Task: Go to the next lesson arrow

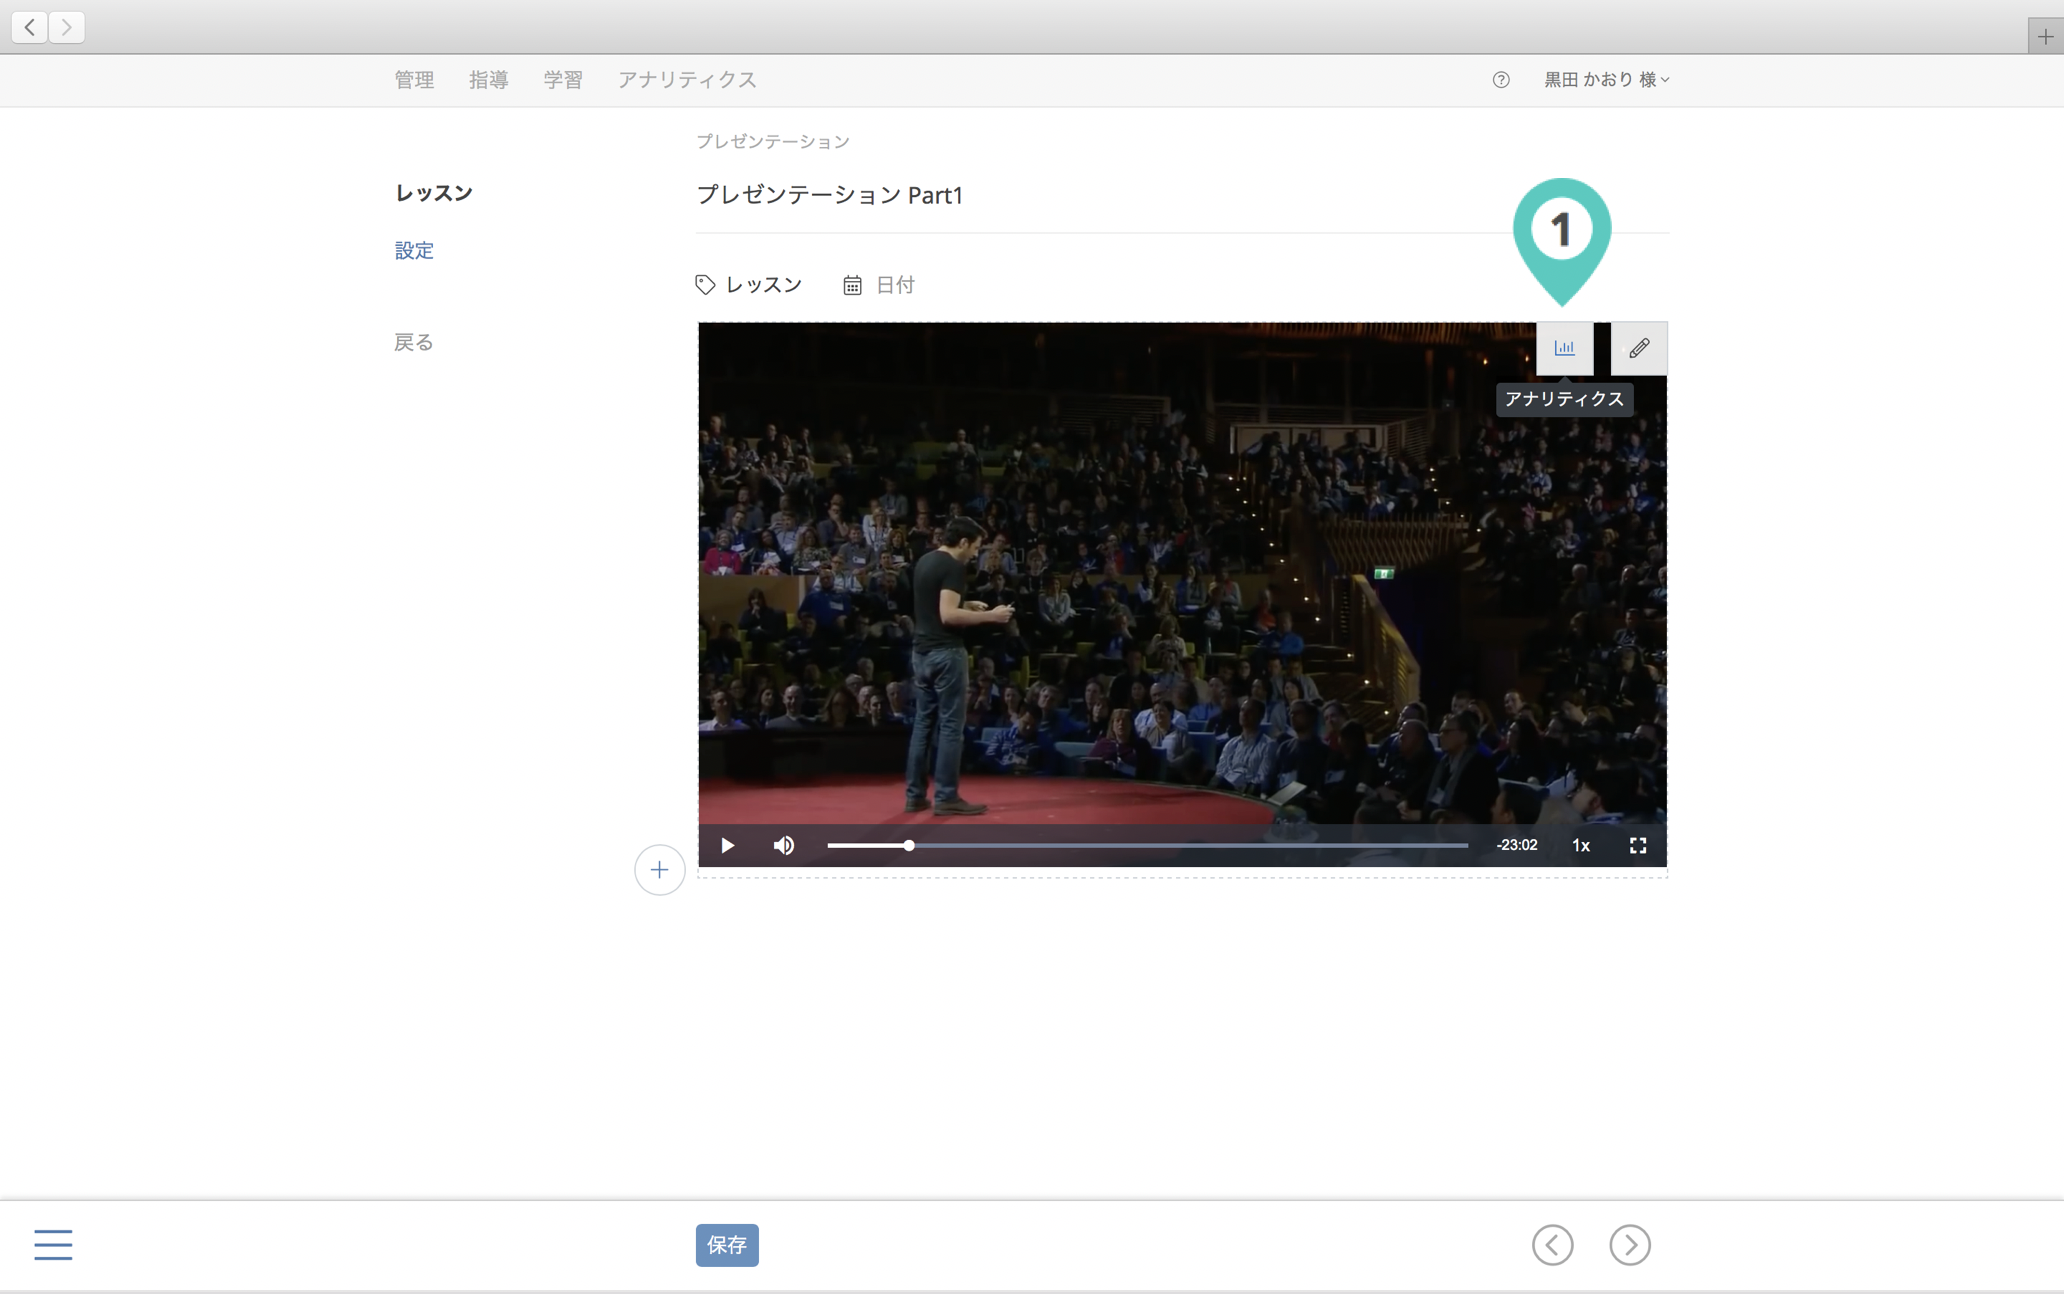Action: pos(1629,1244)
